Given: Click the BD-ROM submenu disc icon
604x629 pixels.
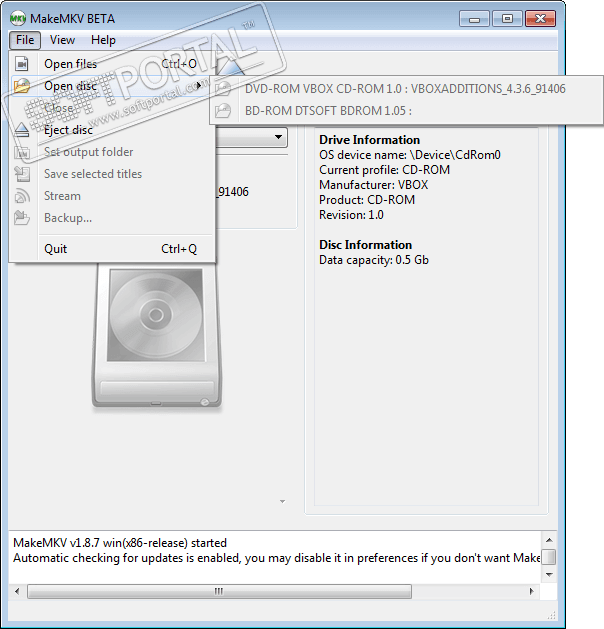Looking at the screenshot, I should (223, 111).
